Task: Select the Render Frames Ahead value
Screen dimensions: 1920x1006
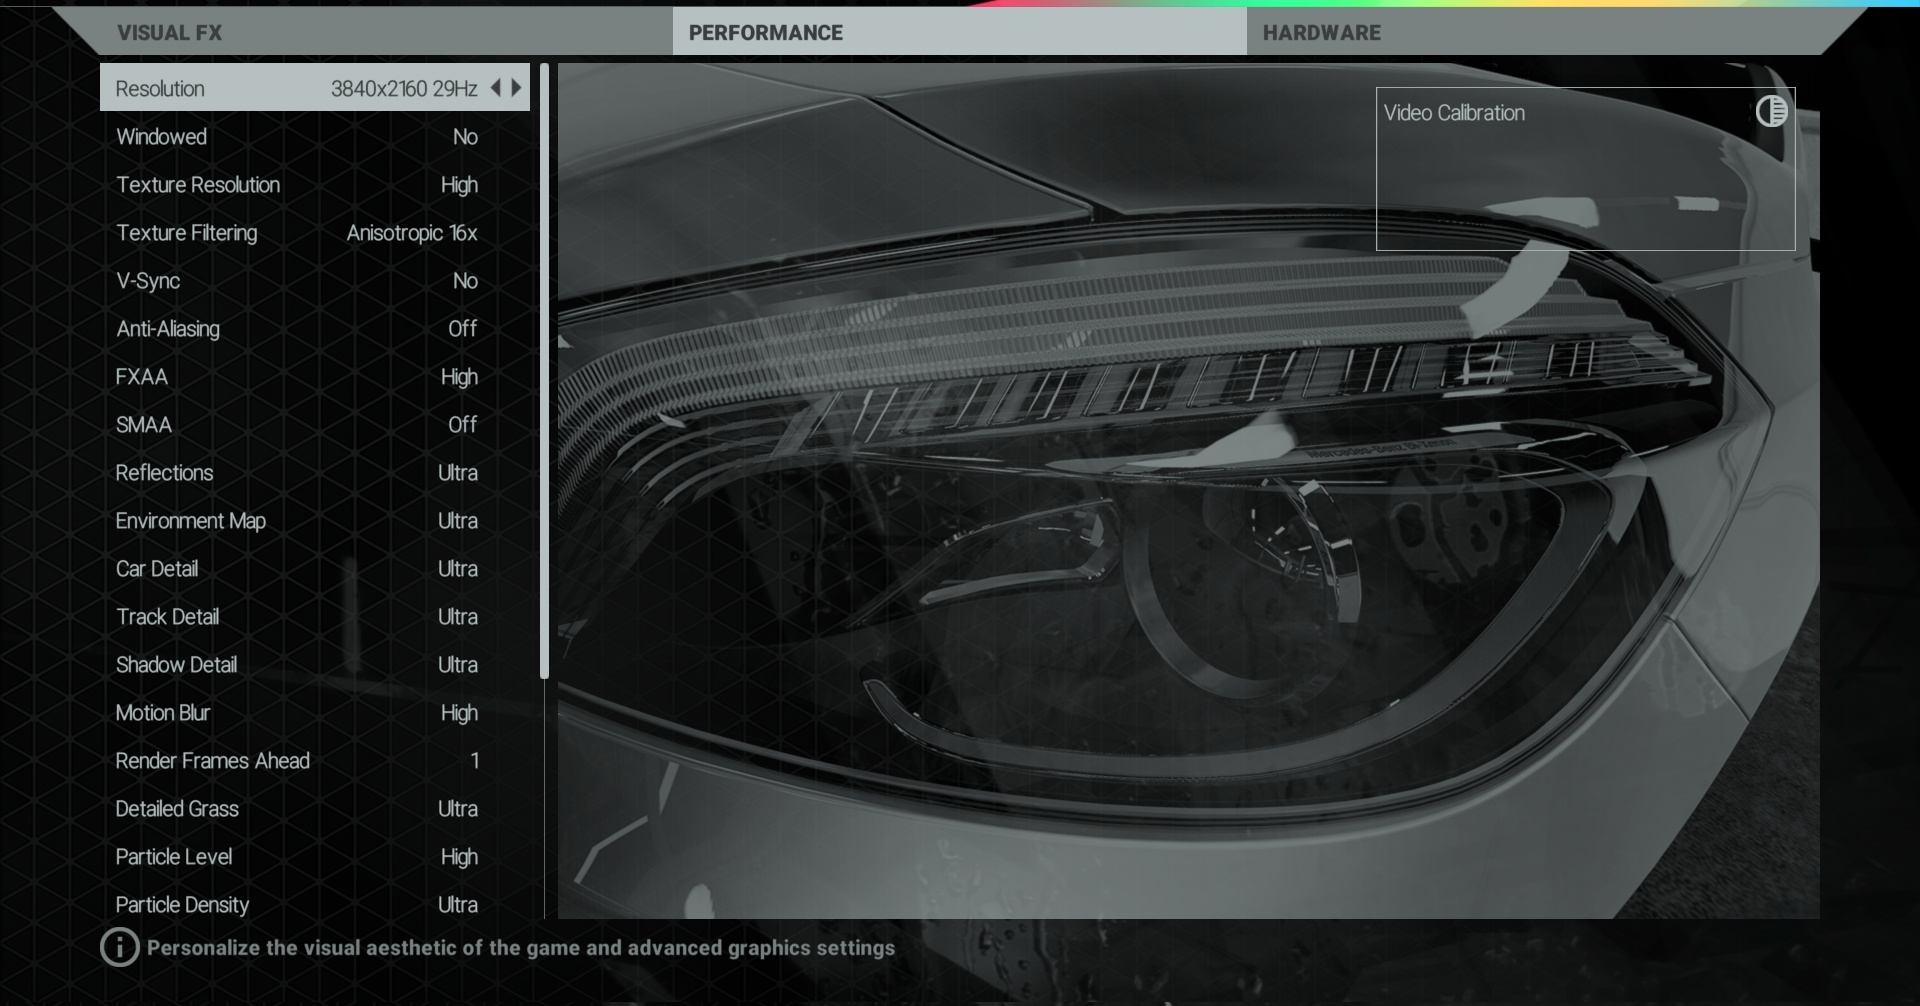Action: click(474, 761)
